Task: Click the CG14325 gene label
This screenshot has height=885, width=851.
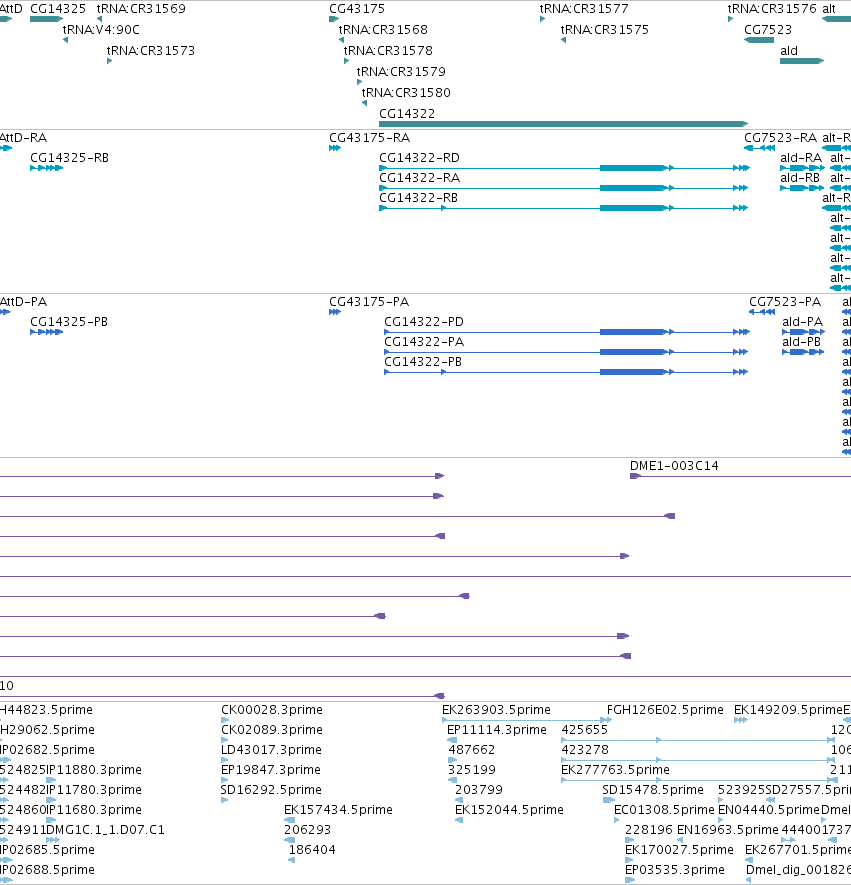Action: click(58, 8)
